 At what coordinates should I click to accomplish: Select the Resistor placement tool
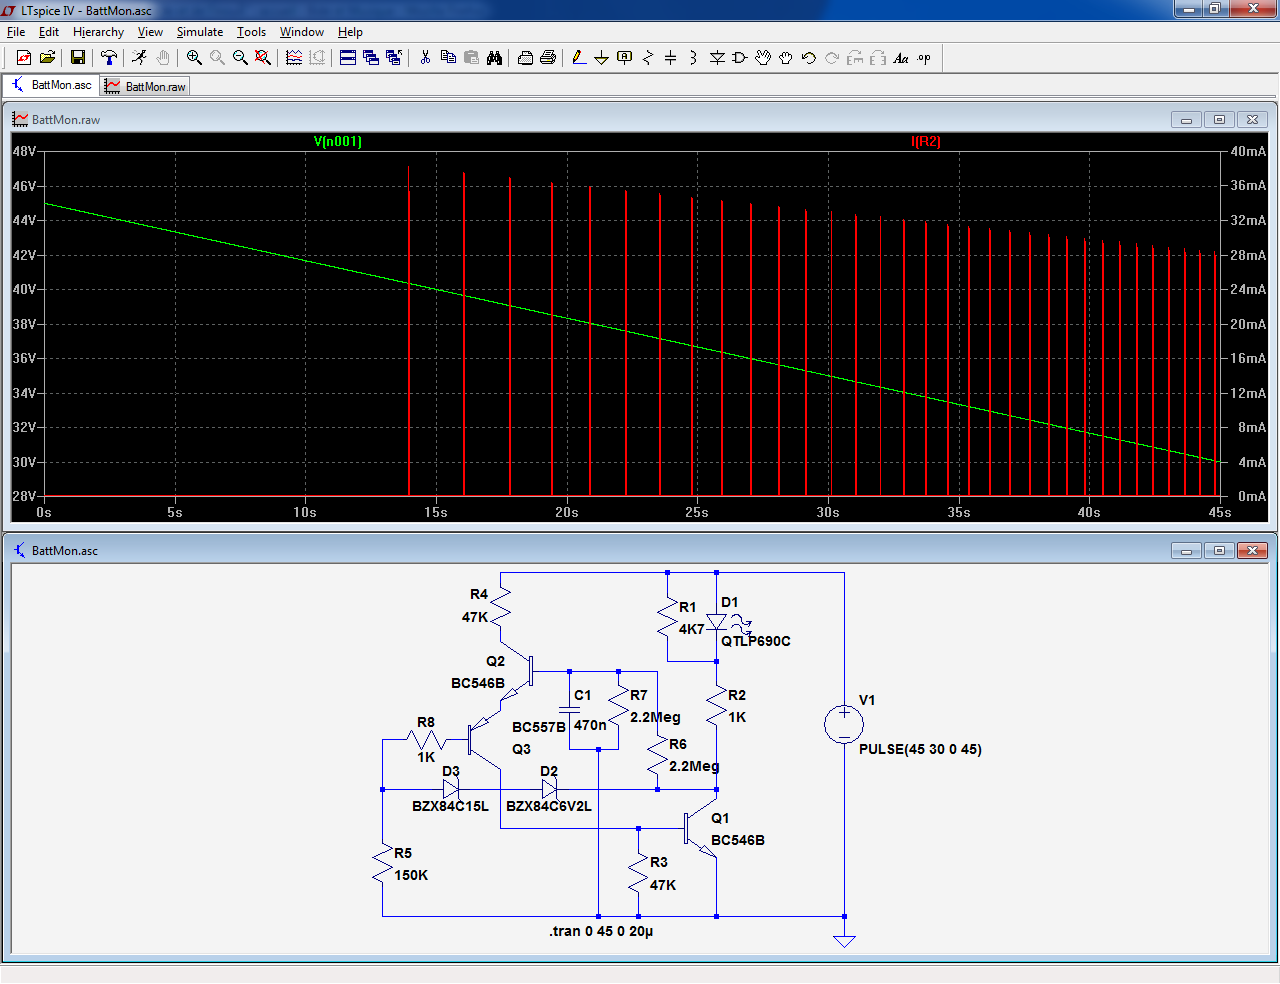coord(648,58)
